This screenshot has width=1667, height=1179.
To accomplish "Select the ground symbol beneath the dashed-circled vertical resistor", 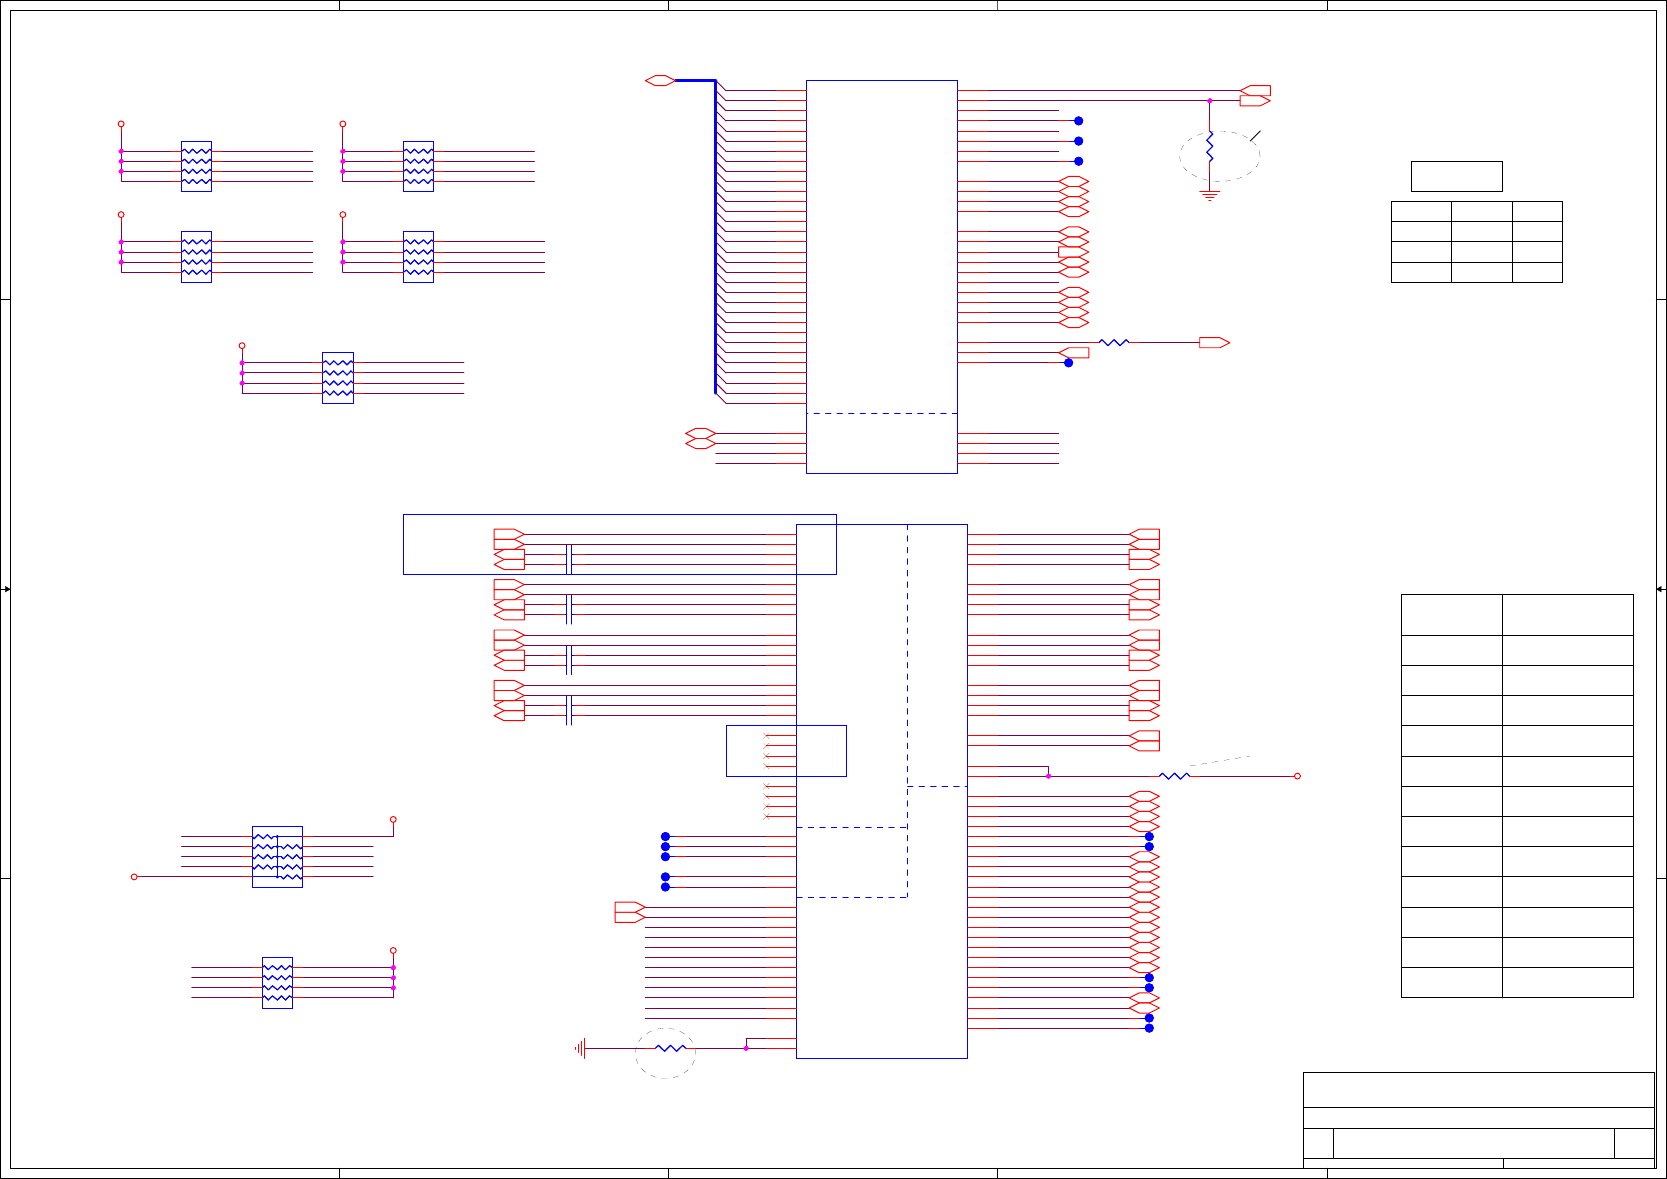I will point(1210,196).
